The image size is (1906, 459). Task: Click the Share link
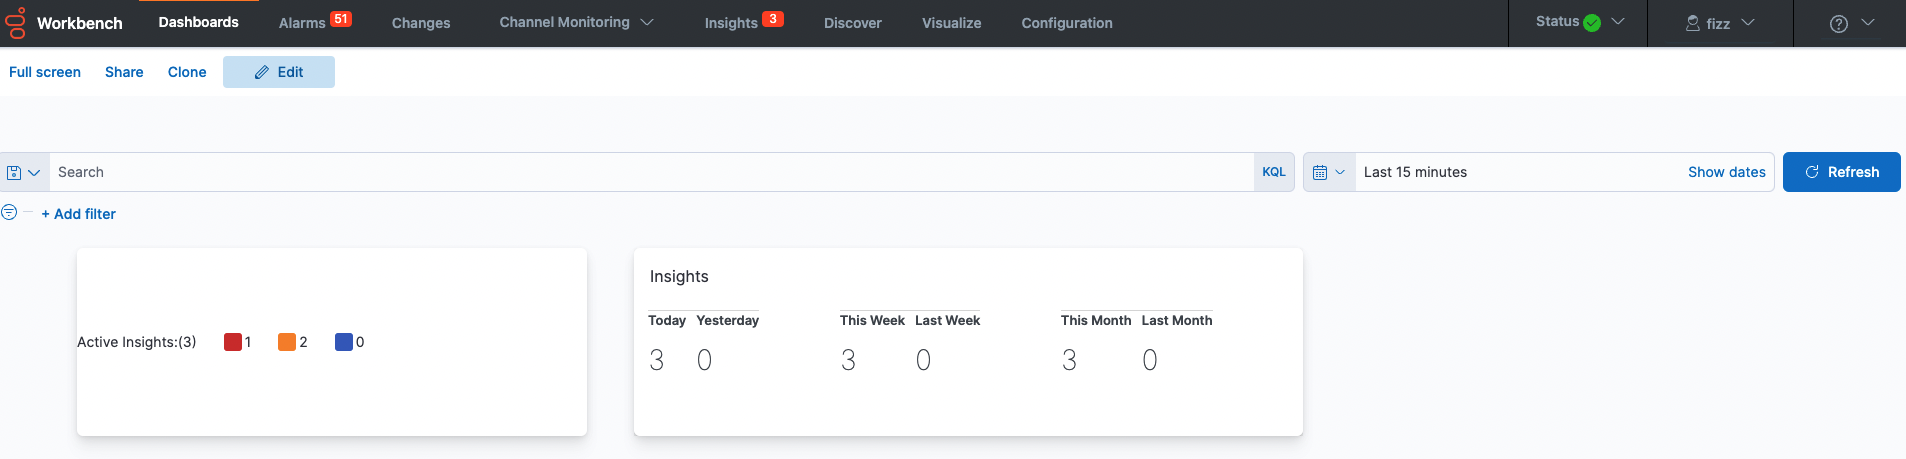tap(124, 72)
